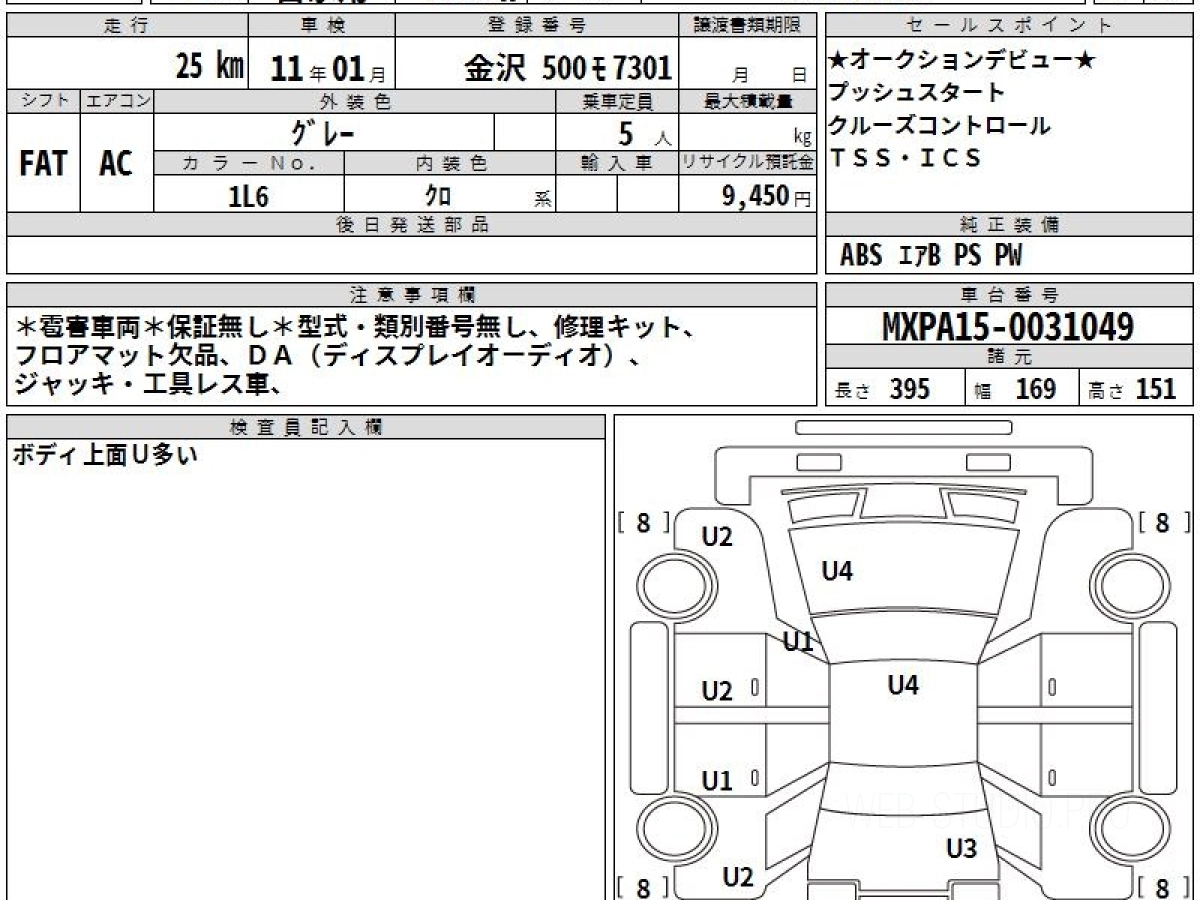The width and height of the screenshot is (1200, 900).
Task: Select the セールスポイント header
Action: (1009, 26)
